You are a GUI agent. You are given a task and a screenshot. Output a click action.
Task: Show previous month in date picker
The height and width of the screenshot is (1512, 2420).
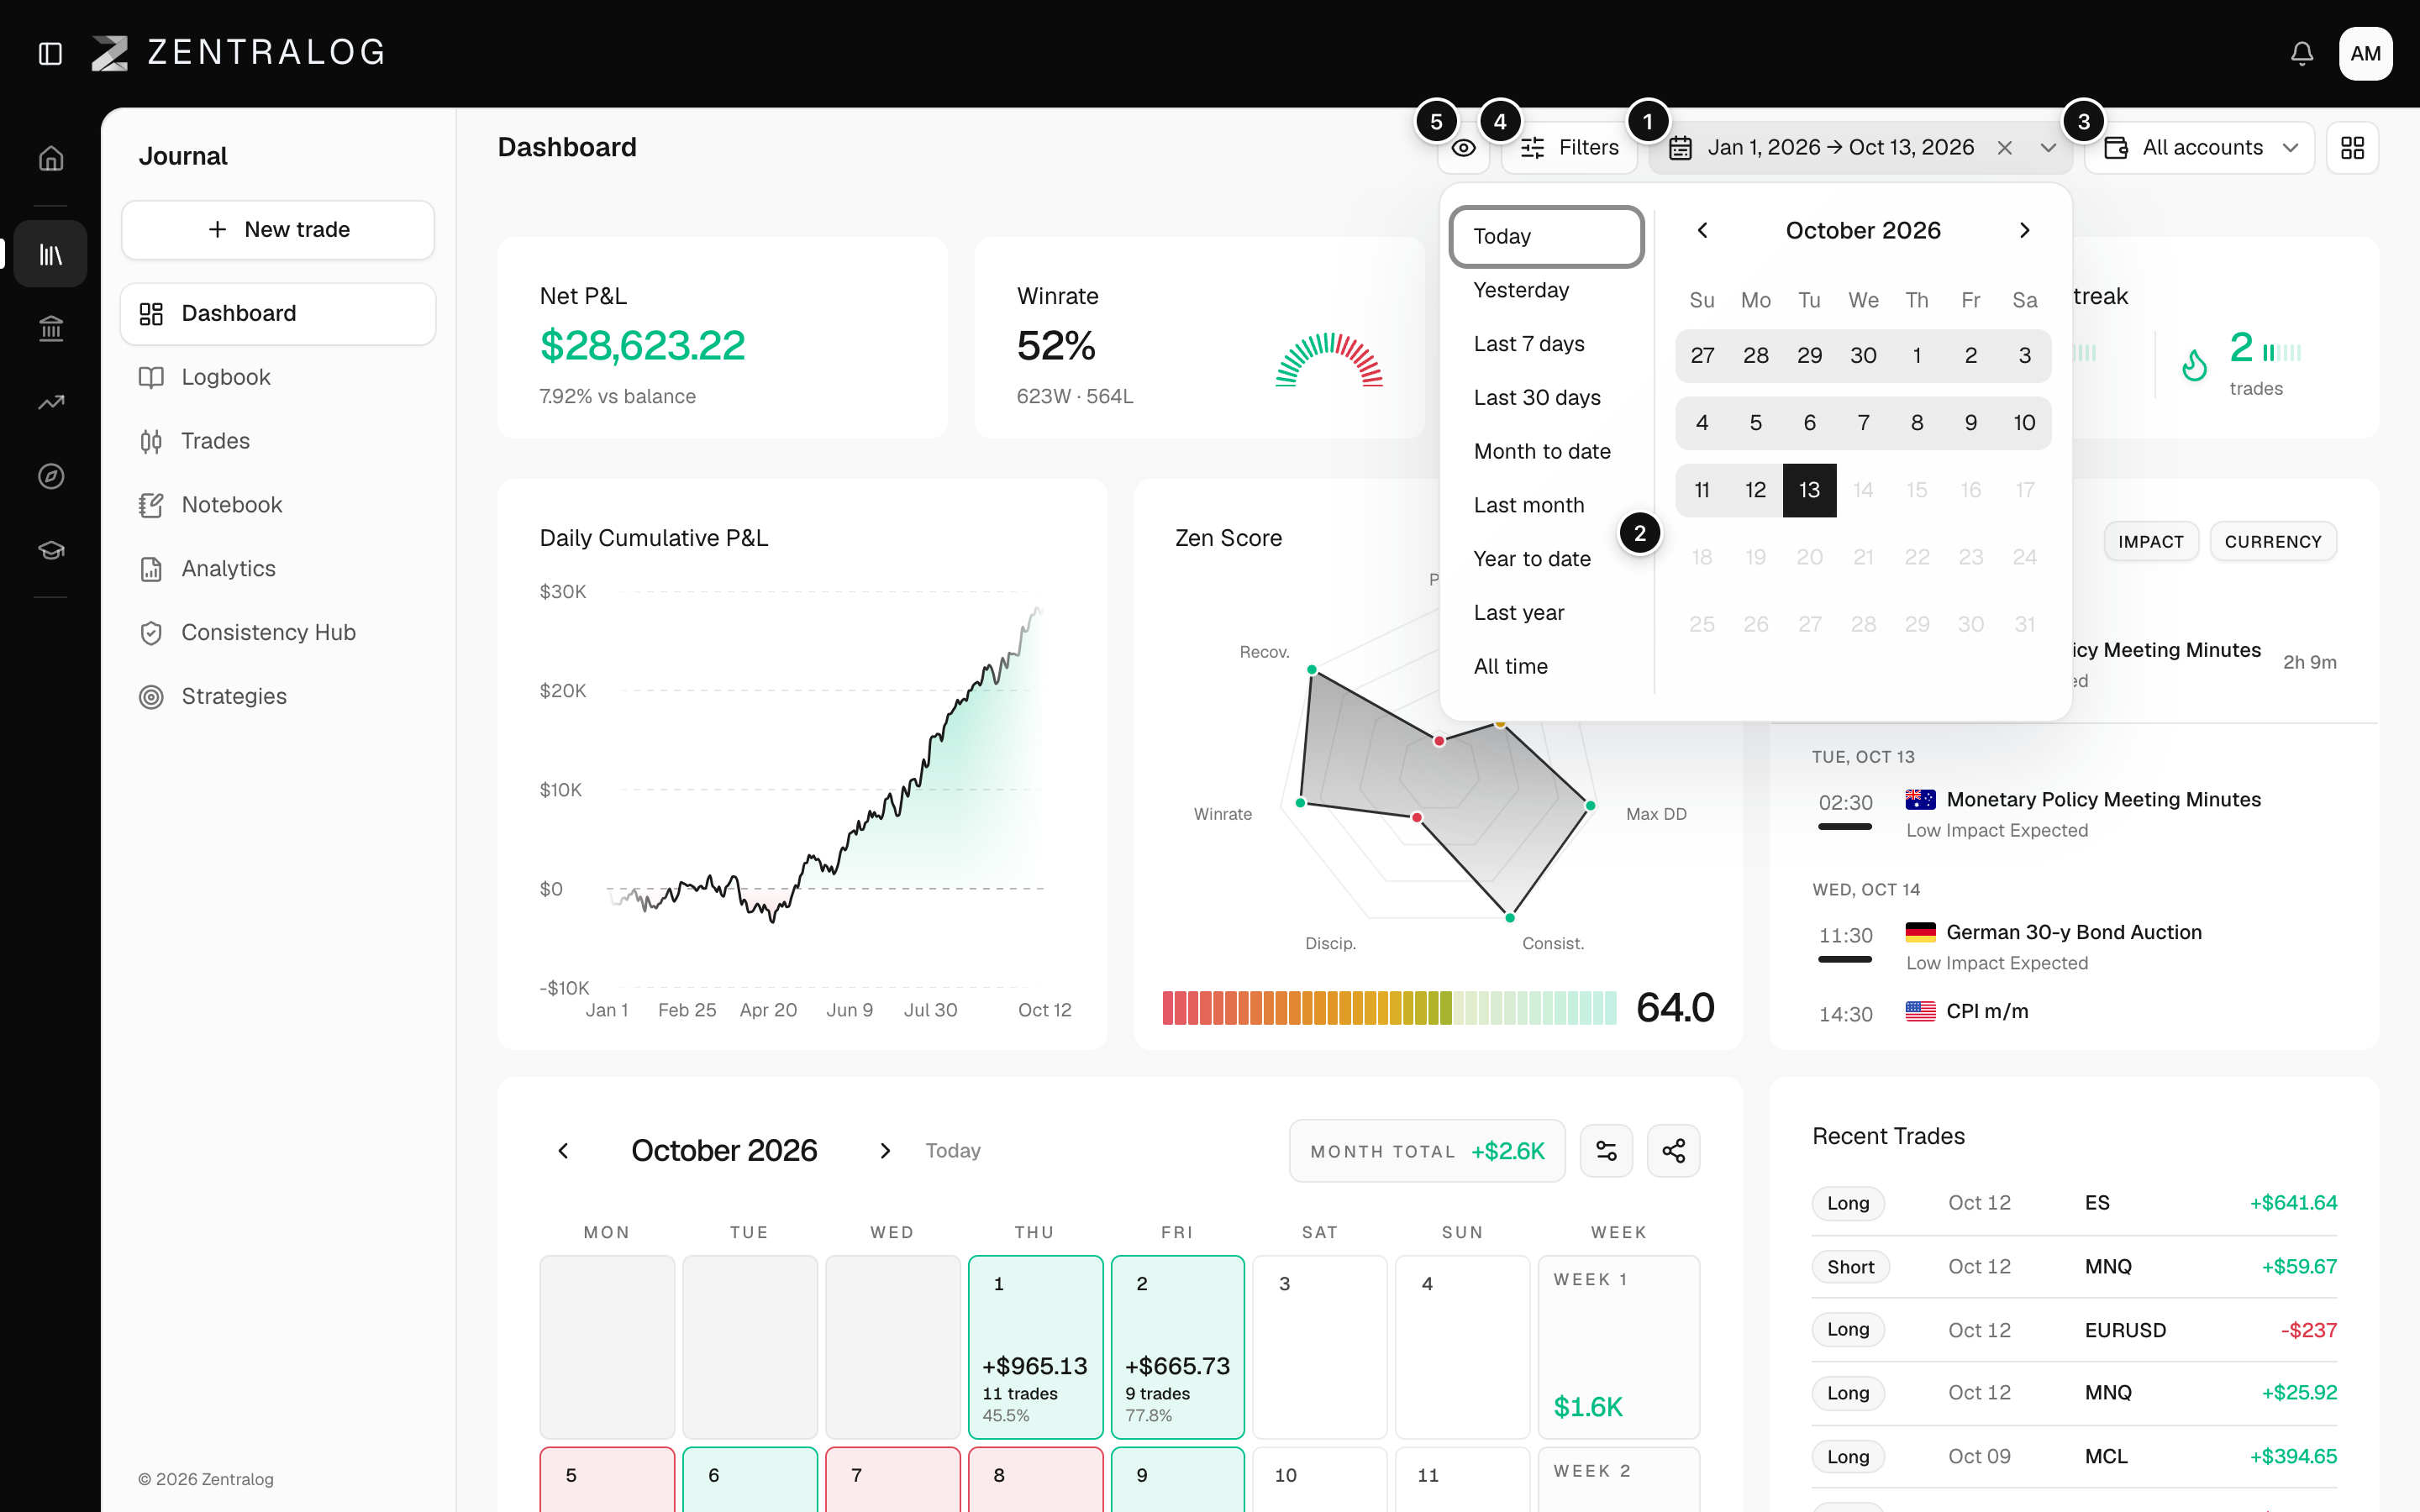[x=1702, y=231]
